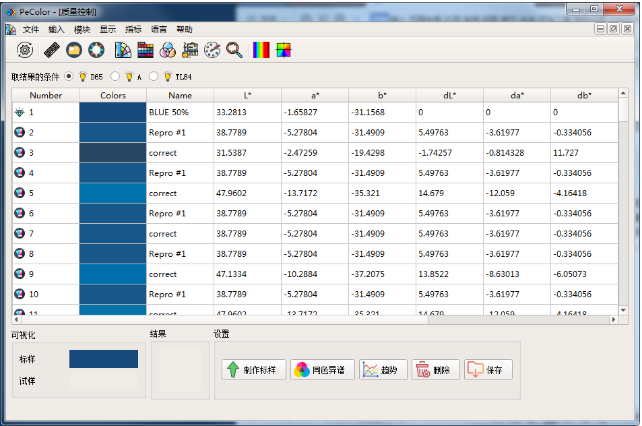Click the Name column header
This screenshot has width=642, height=426.
(x=180, y=95)
